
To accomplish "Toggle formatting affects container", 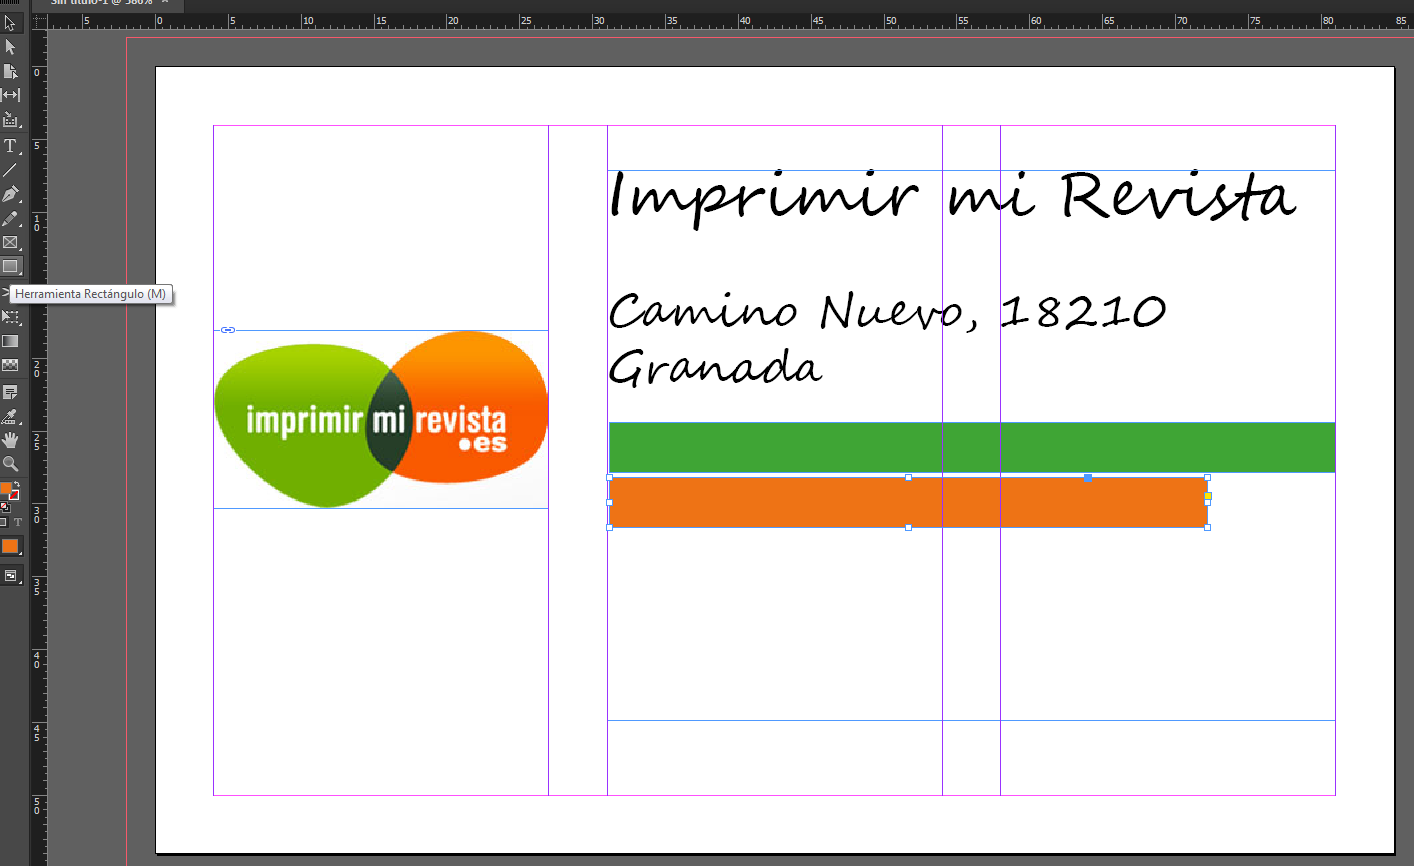I will pyautogui.click(x=4, y=522).
